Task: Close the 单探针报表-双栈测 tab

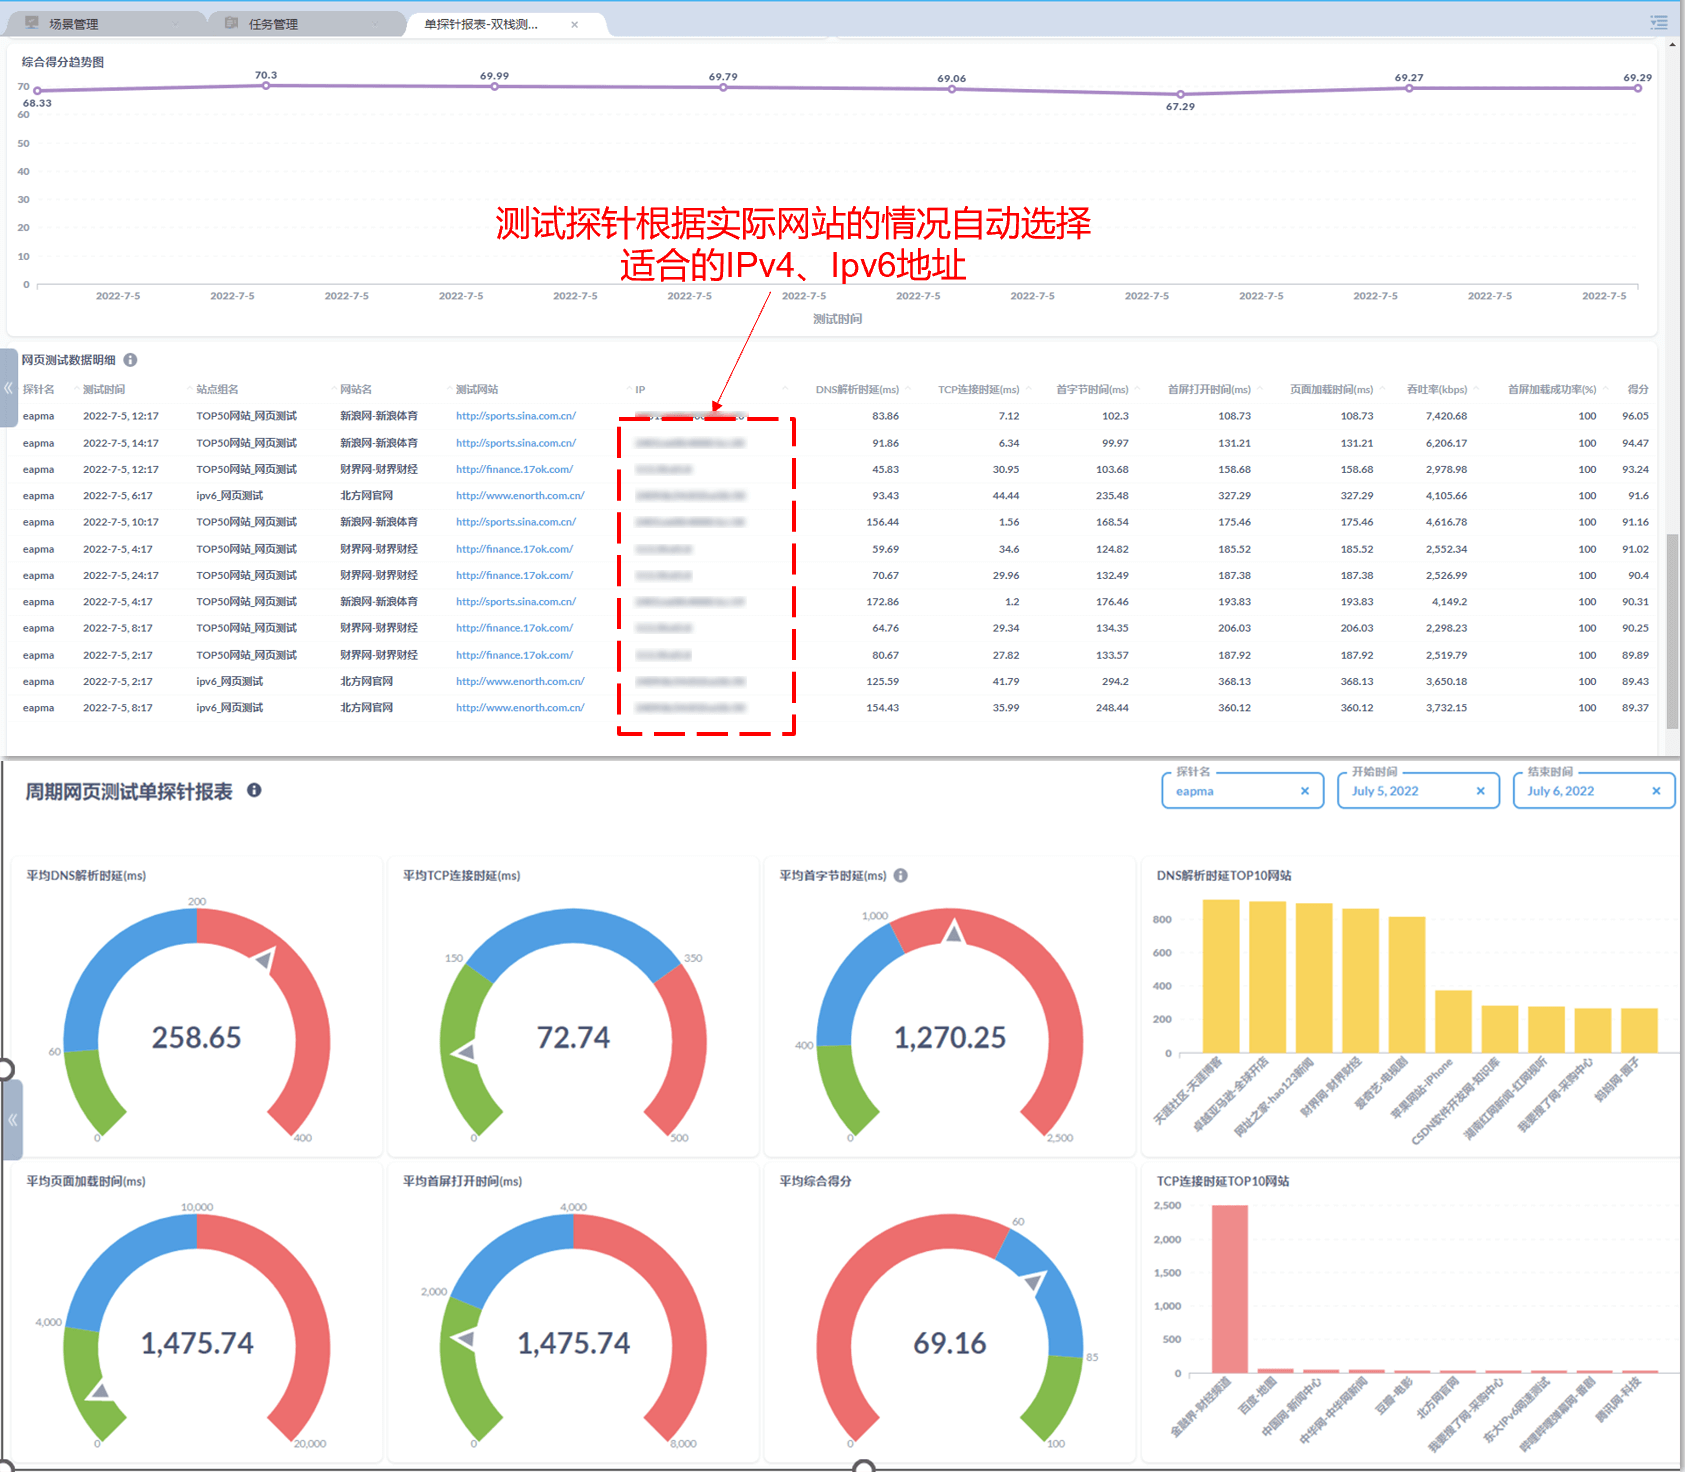Action: [x=575, y=25]
